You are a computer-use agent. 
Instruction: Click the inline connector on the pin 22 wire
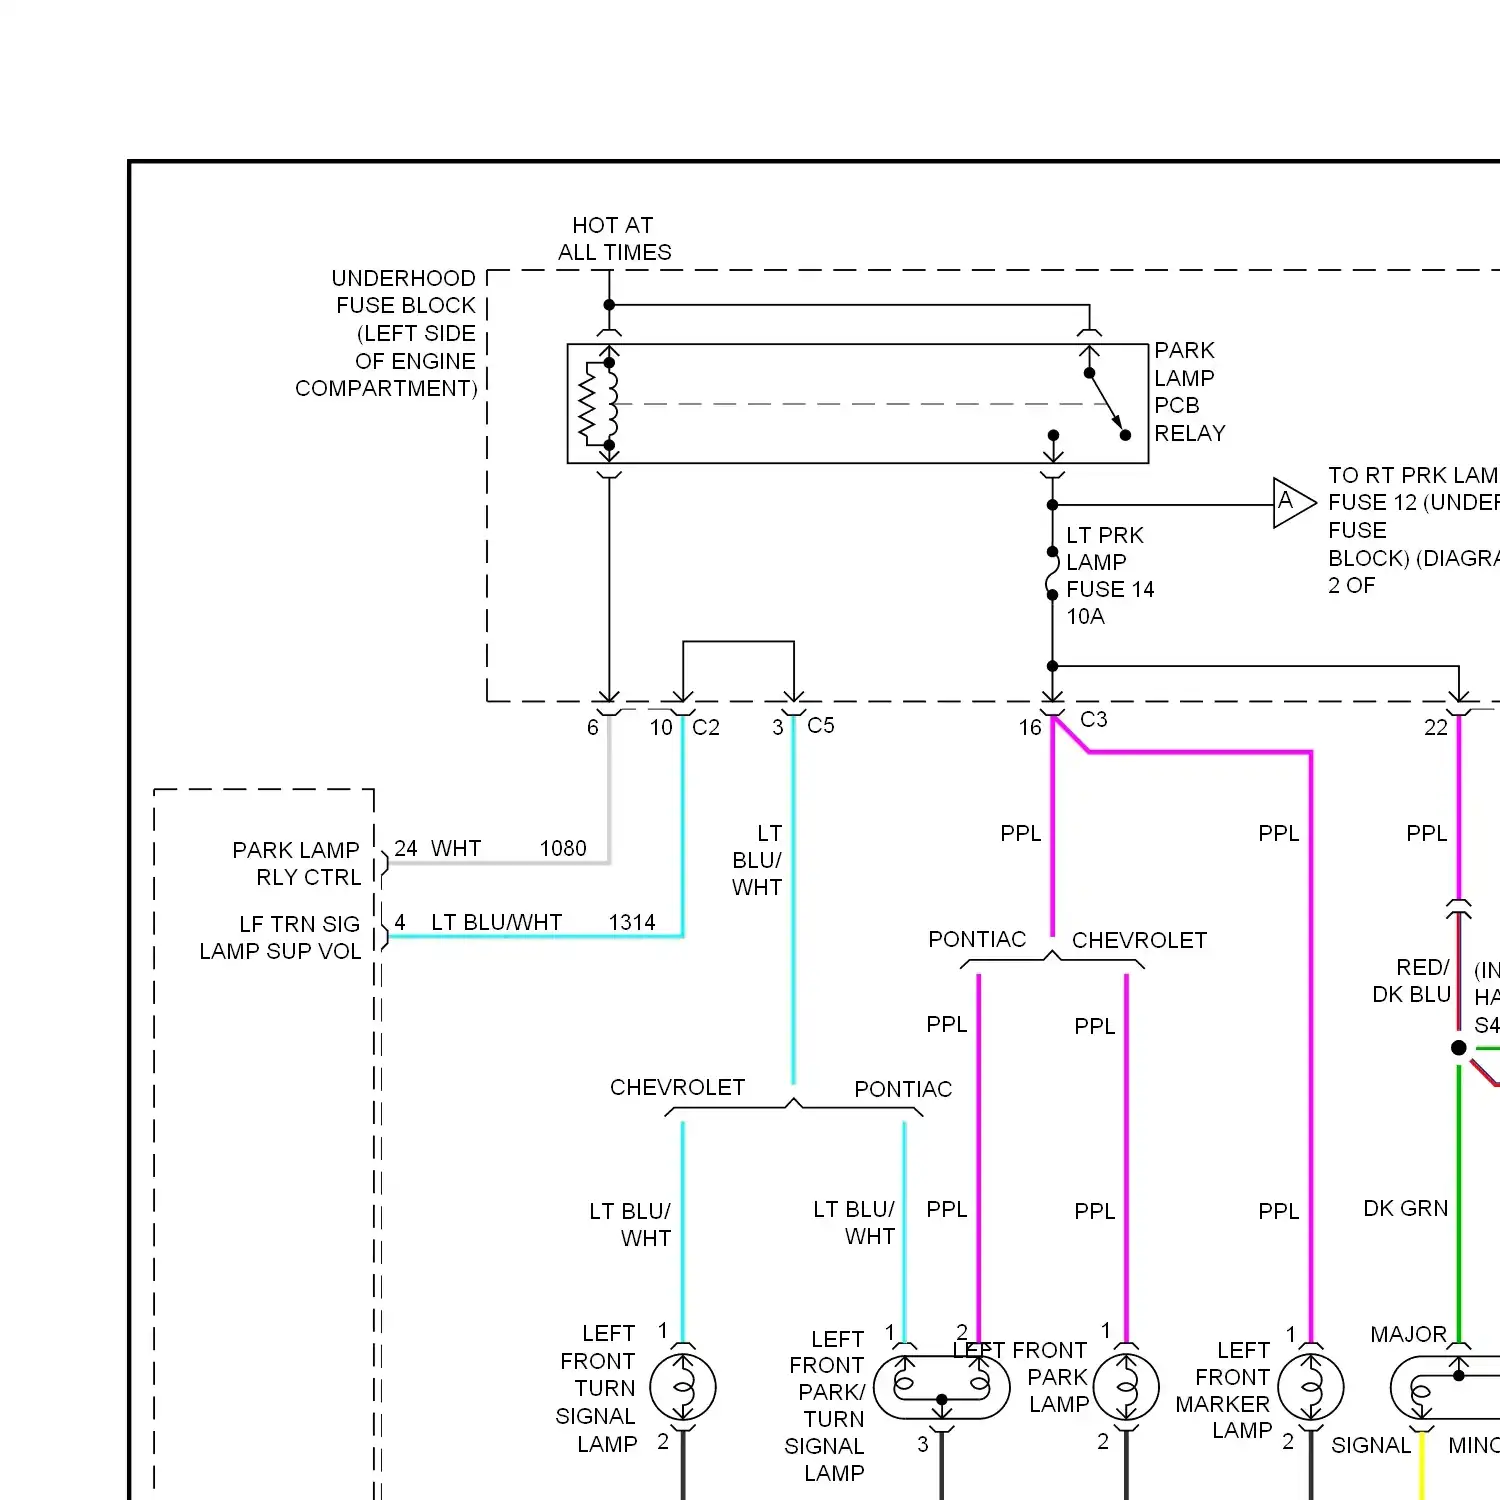pos(1459,908)
